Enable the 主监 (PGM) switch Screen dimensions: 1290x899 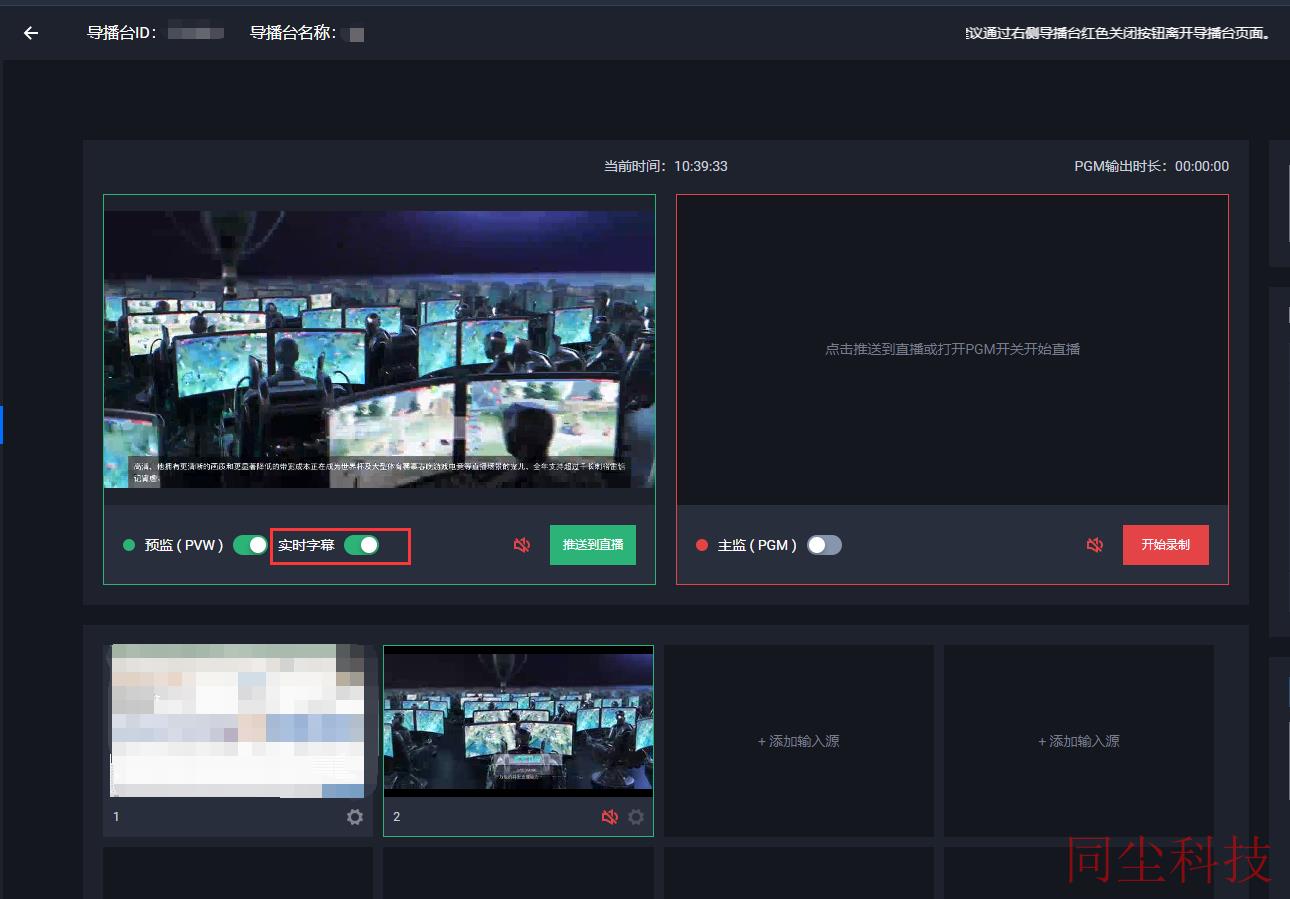824,545
